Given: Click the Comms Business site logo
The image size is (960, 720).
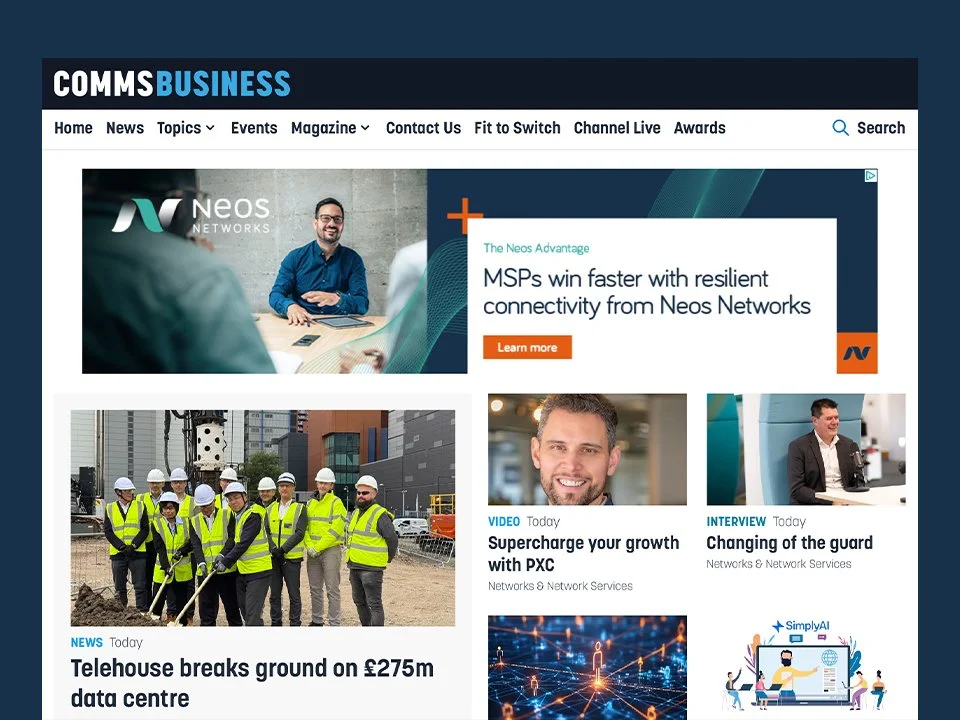Looking at the screenshot, I should 172,84.
